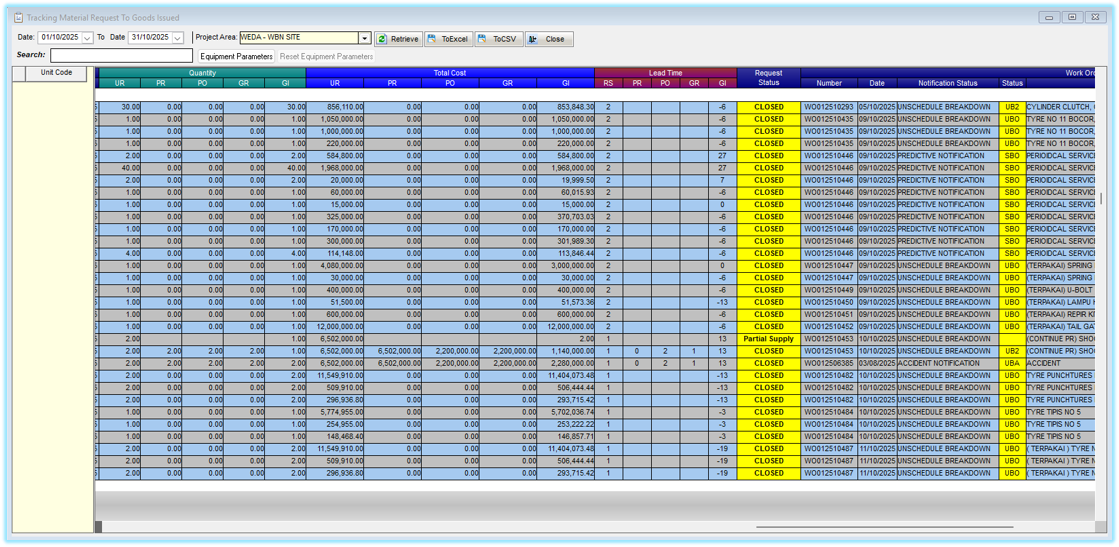Viewport: 1119px width, 547px height.
Task: Click the Unit Code column header
Action: [56, 73]
